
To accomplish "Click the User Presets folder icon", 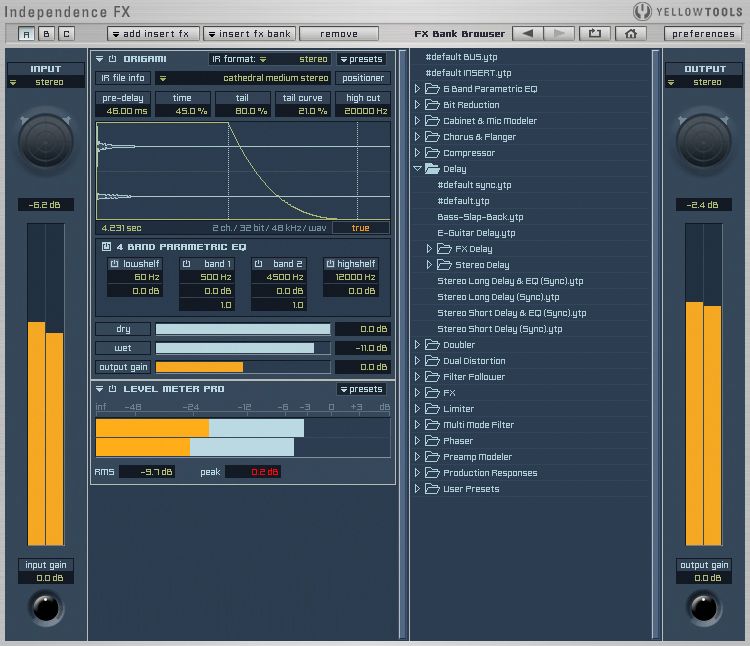I will point(432,488).
